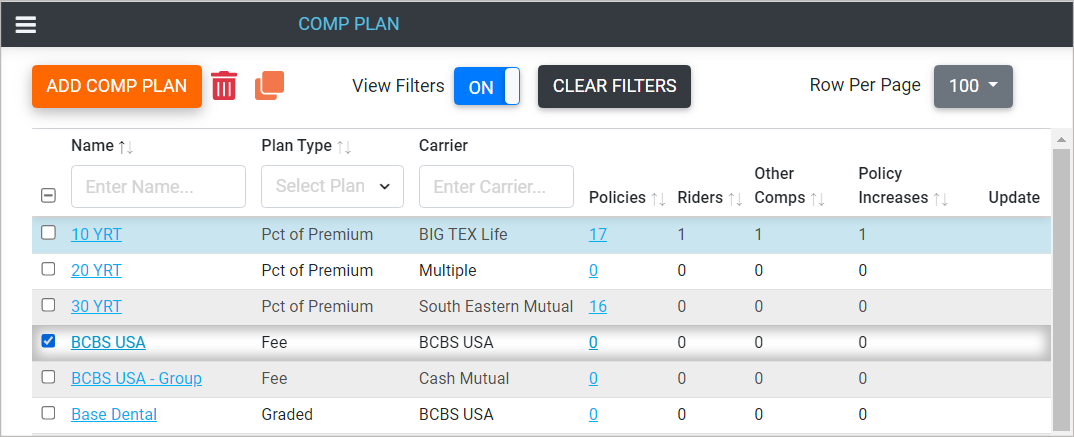Uncheck the BCBS USA row checkbox
The height and width of the screenshot is (437, 1074).
[x=48, y=342]
